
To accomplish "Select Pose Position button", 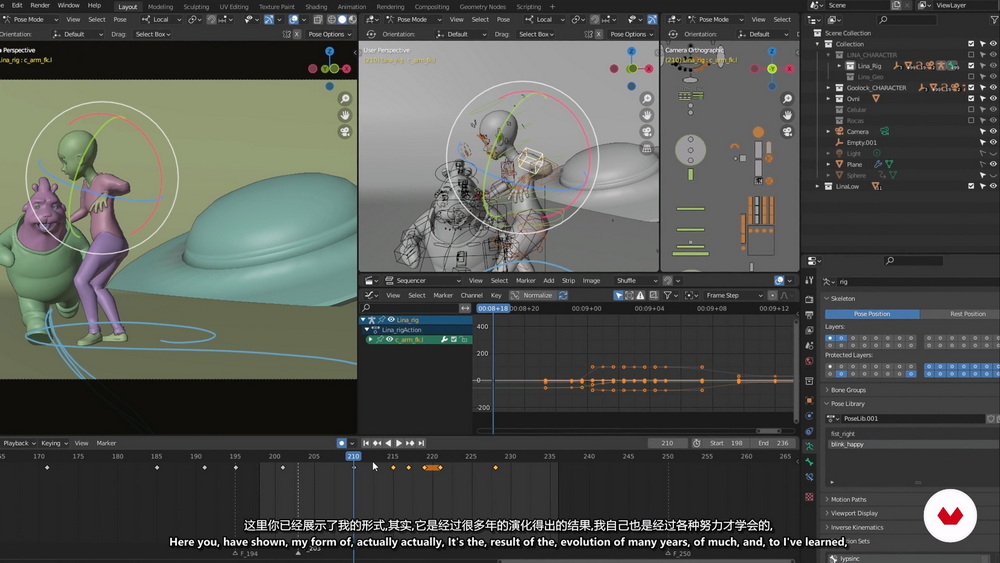I will pyautogui.click(x=872, y=314).
